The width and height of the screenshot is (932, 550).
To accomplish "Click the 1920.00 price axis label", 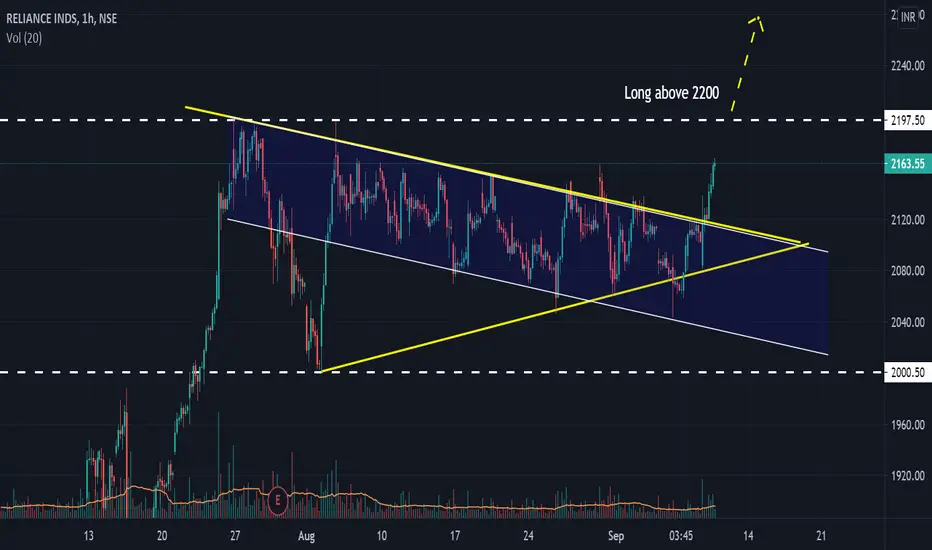I will click(908, 476).
